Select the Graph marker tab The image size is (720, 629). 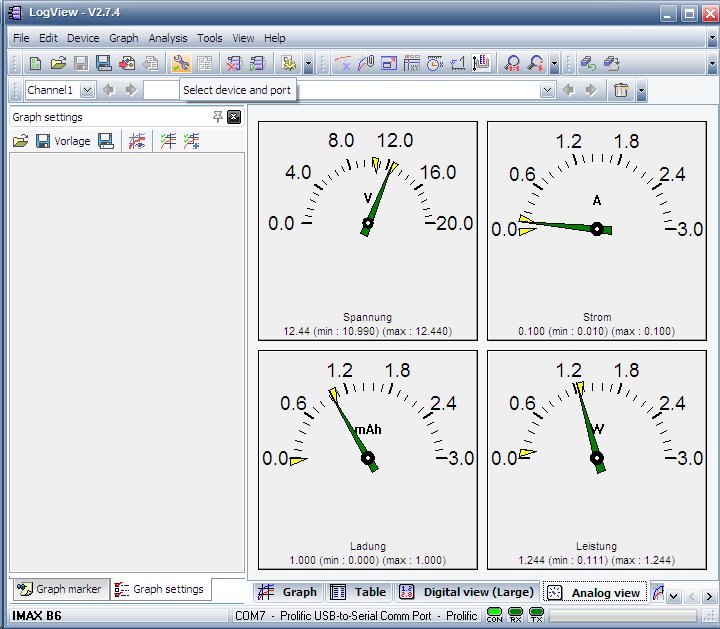pyautogui.click(x=59, y=589)
